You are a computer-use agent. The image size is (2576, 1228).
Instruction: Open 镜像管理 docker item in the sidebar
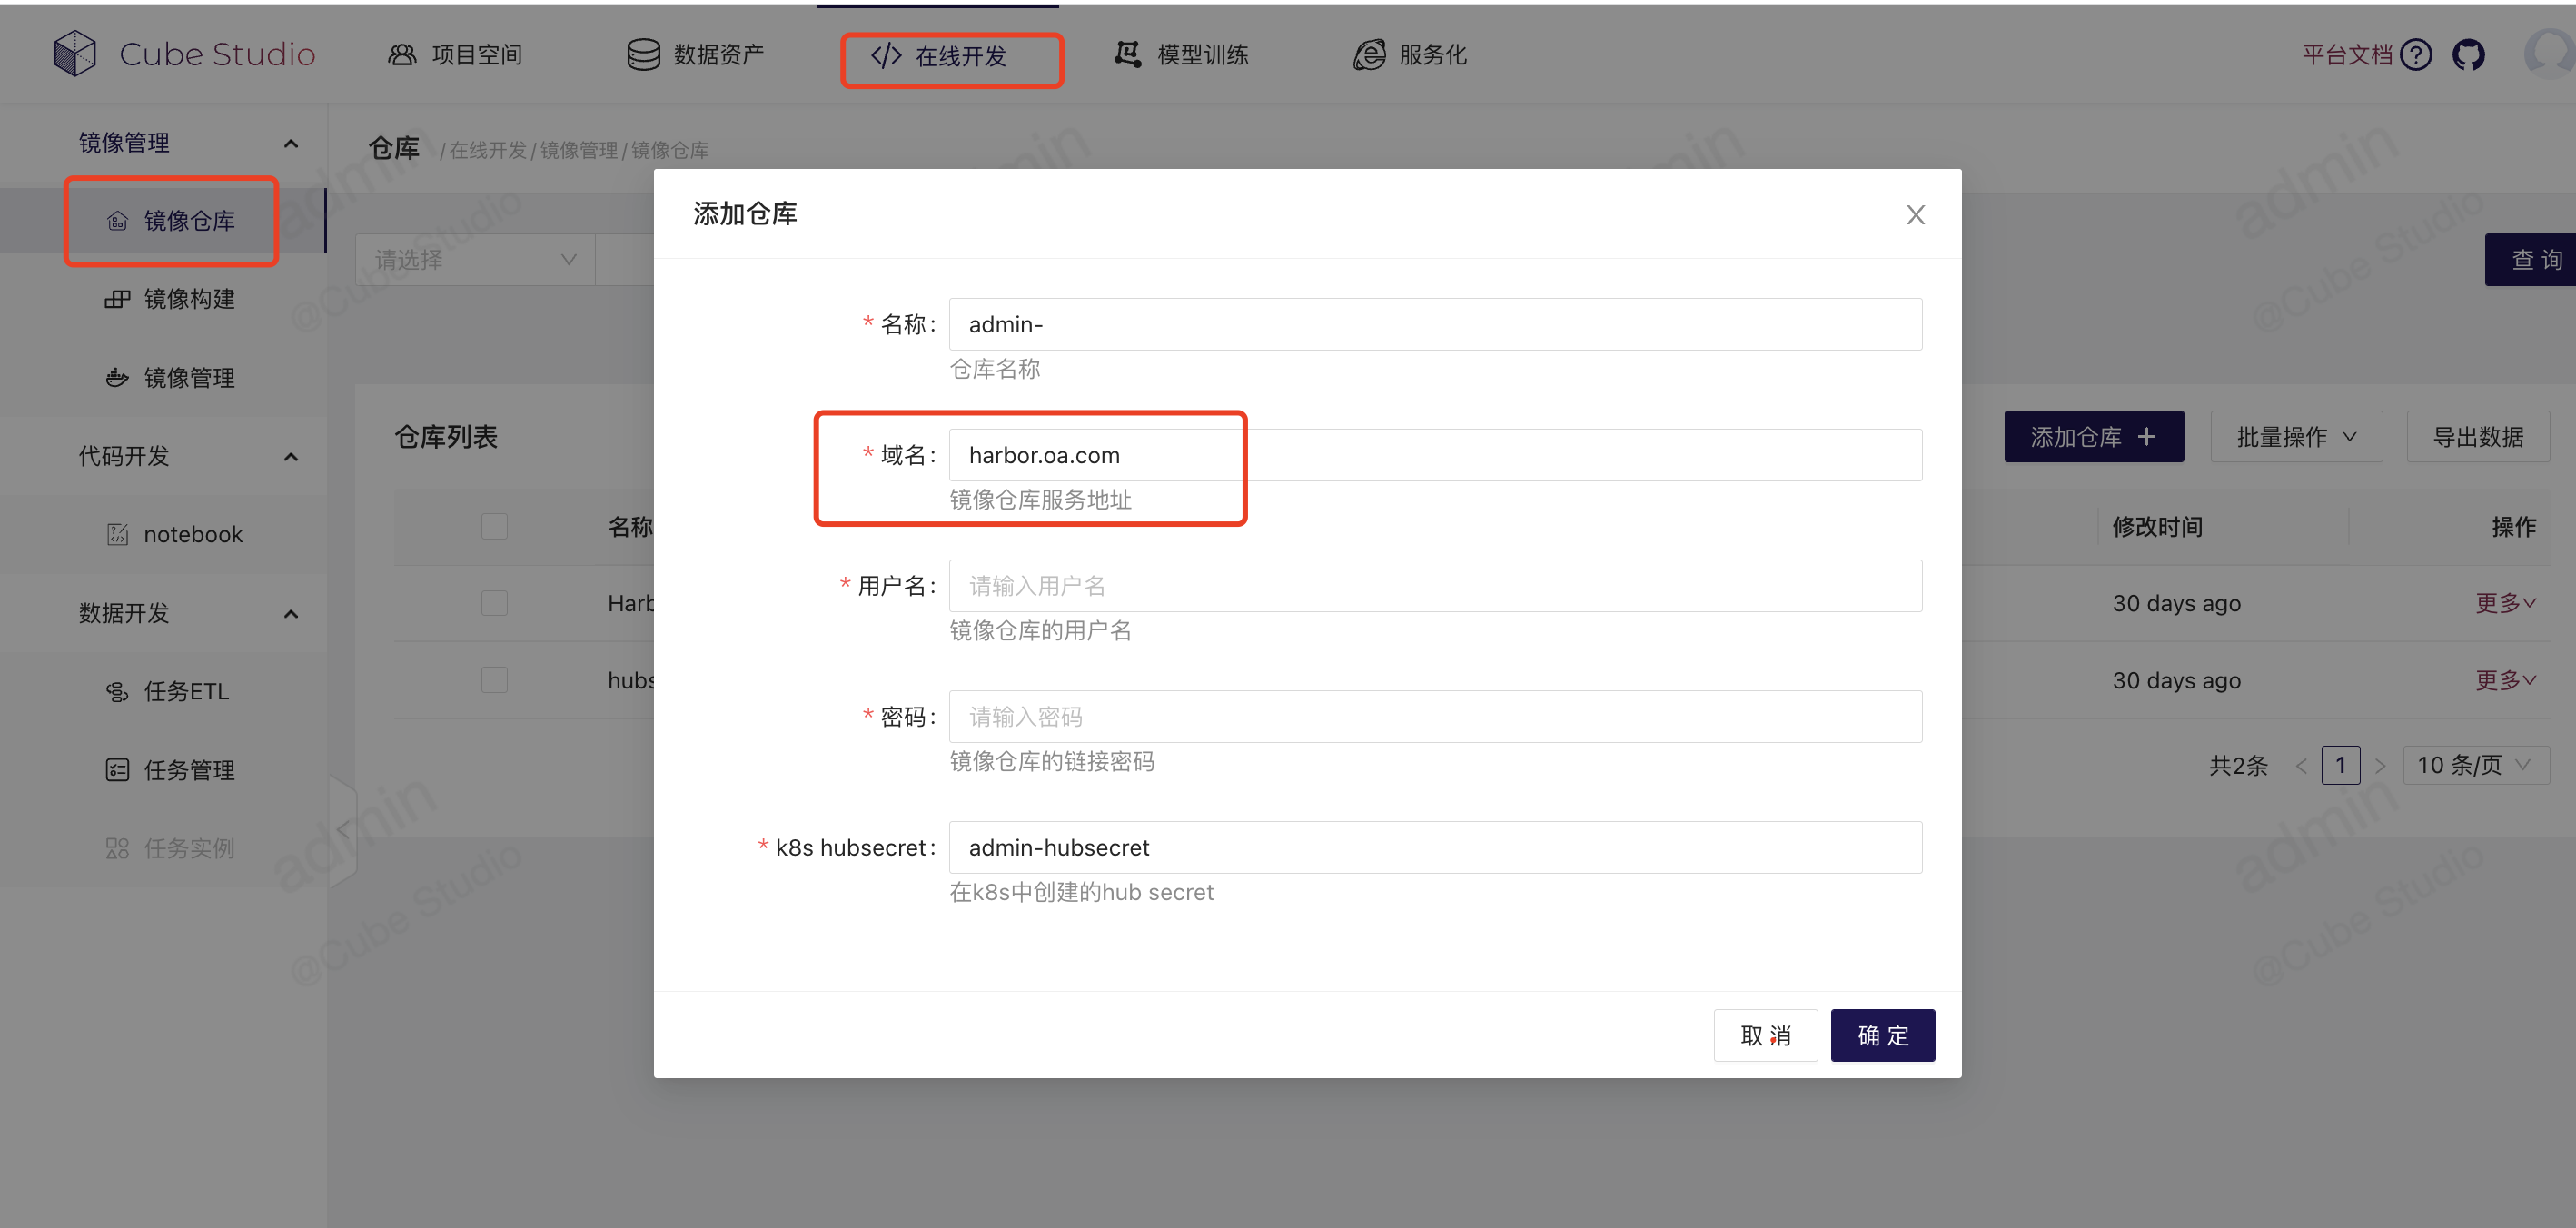coord(189,378)
